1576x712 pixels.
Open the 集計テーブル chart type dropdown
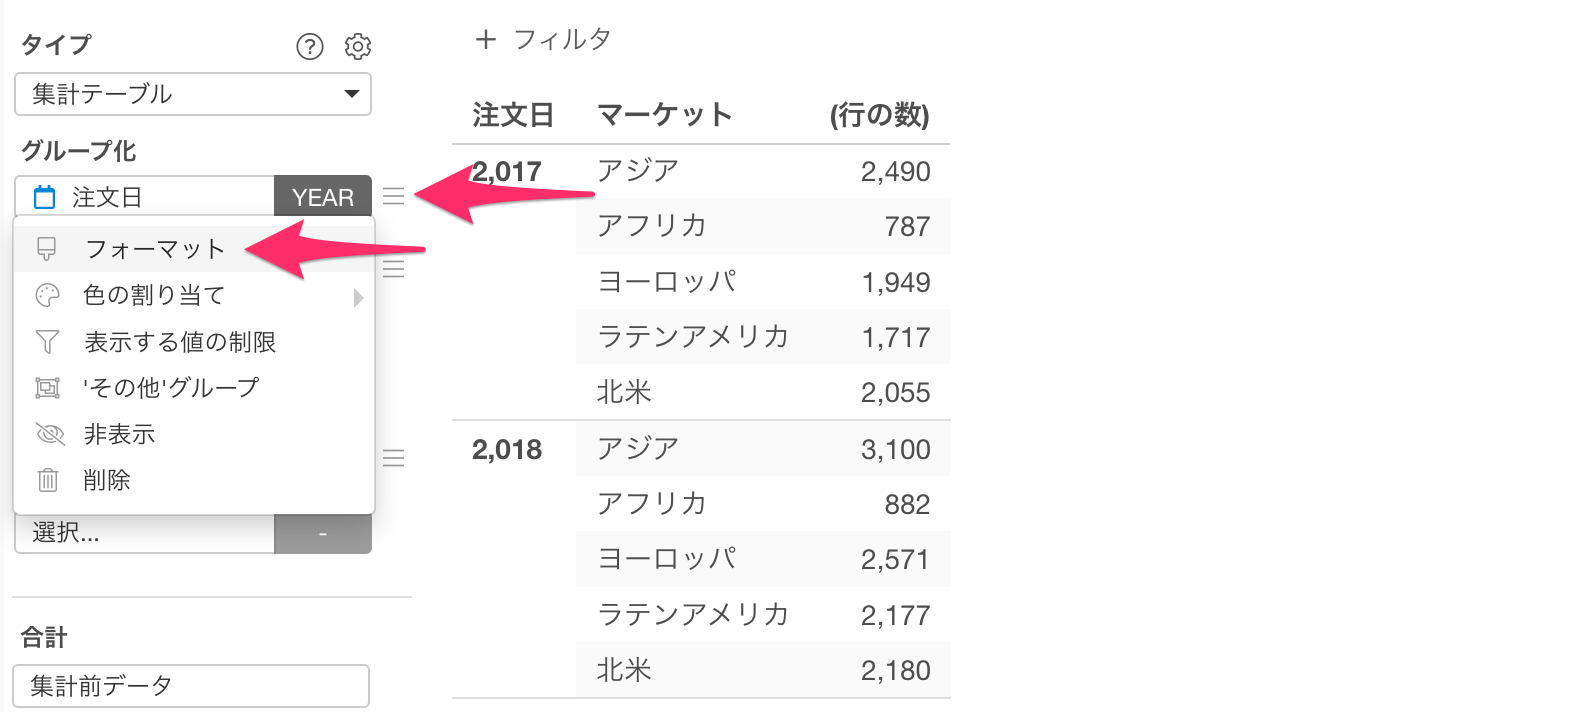(193, 94)
